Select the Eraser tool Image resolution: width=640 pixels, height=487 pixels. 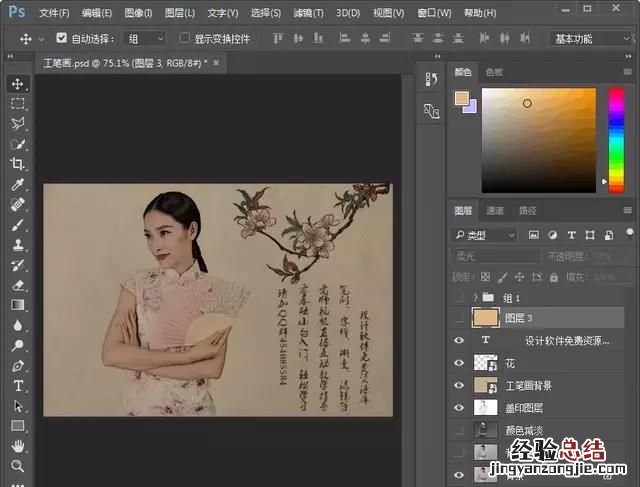[18, 285]
